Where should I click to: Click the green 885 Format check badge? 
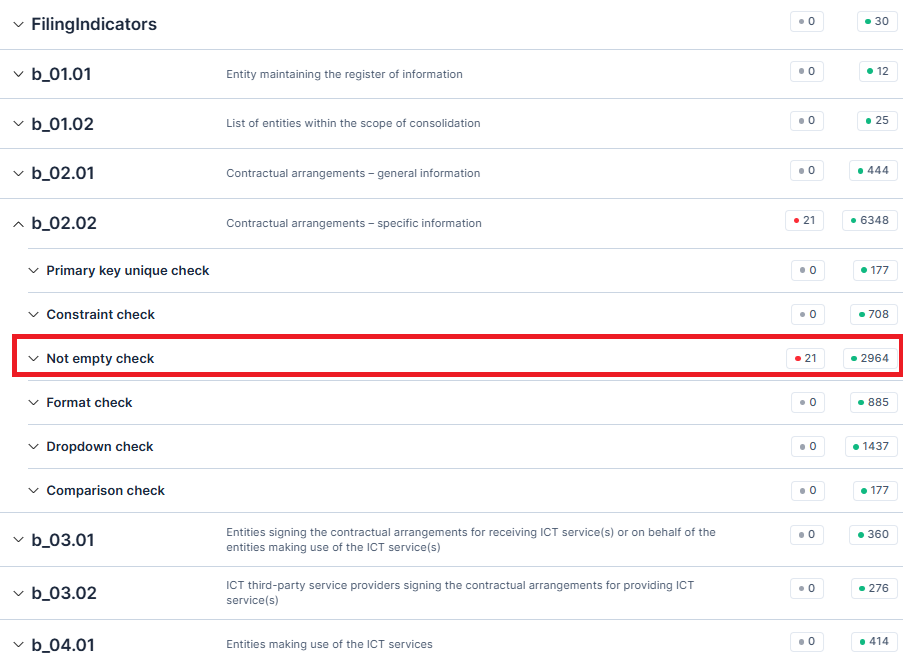click(874, 402)
